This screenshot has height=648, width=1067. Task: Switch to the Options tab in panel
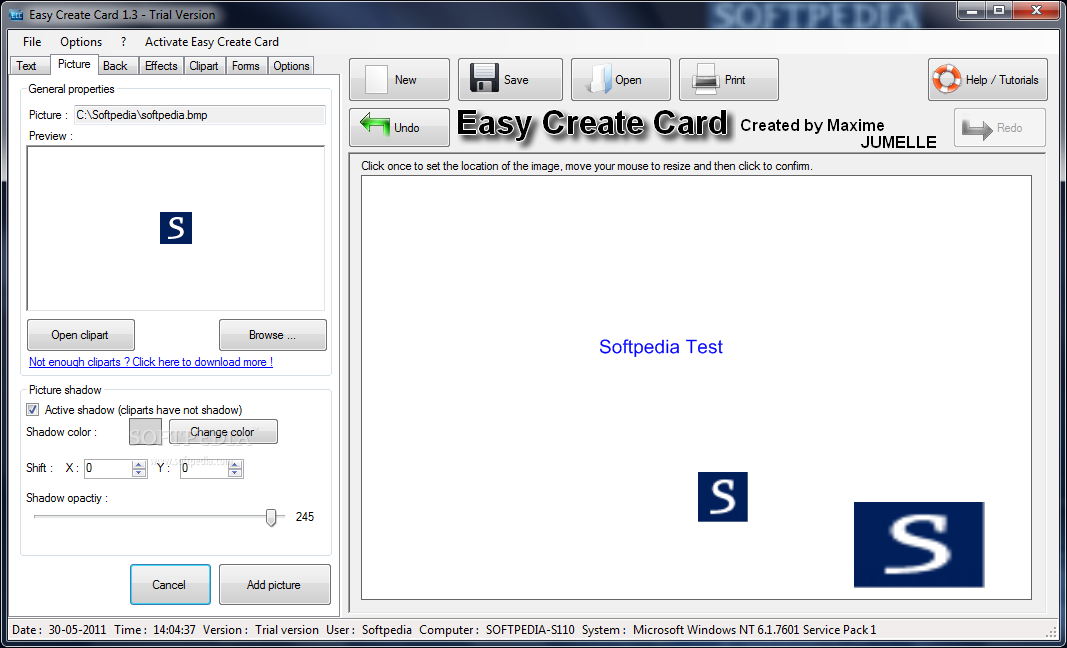click(291, 66)
